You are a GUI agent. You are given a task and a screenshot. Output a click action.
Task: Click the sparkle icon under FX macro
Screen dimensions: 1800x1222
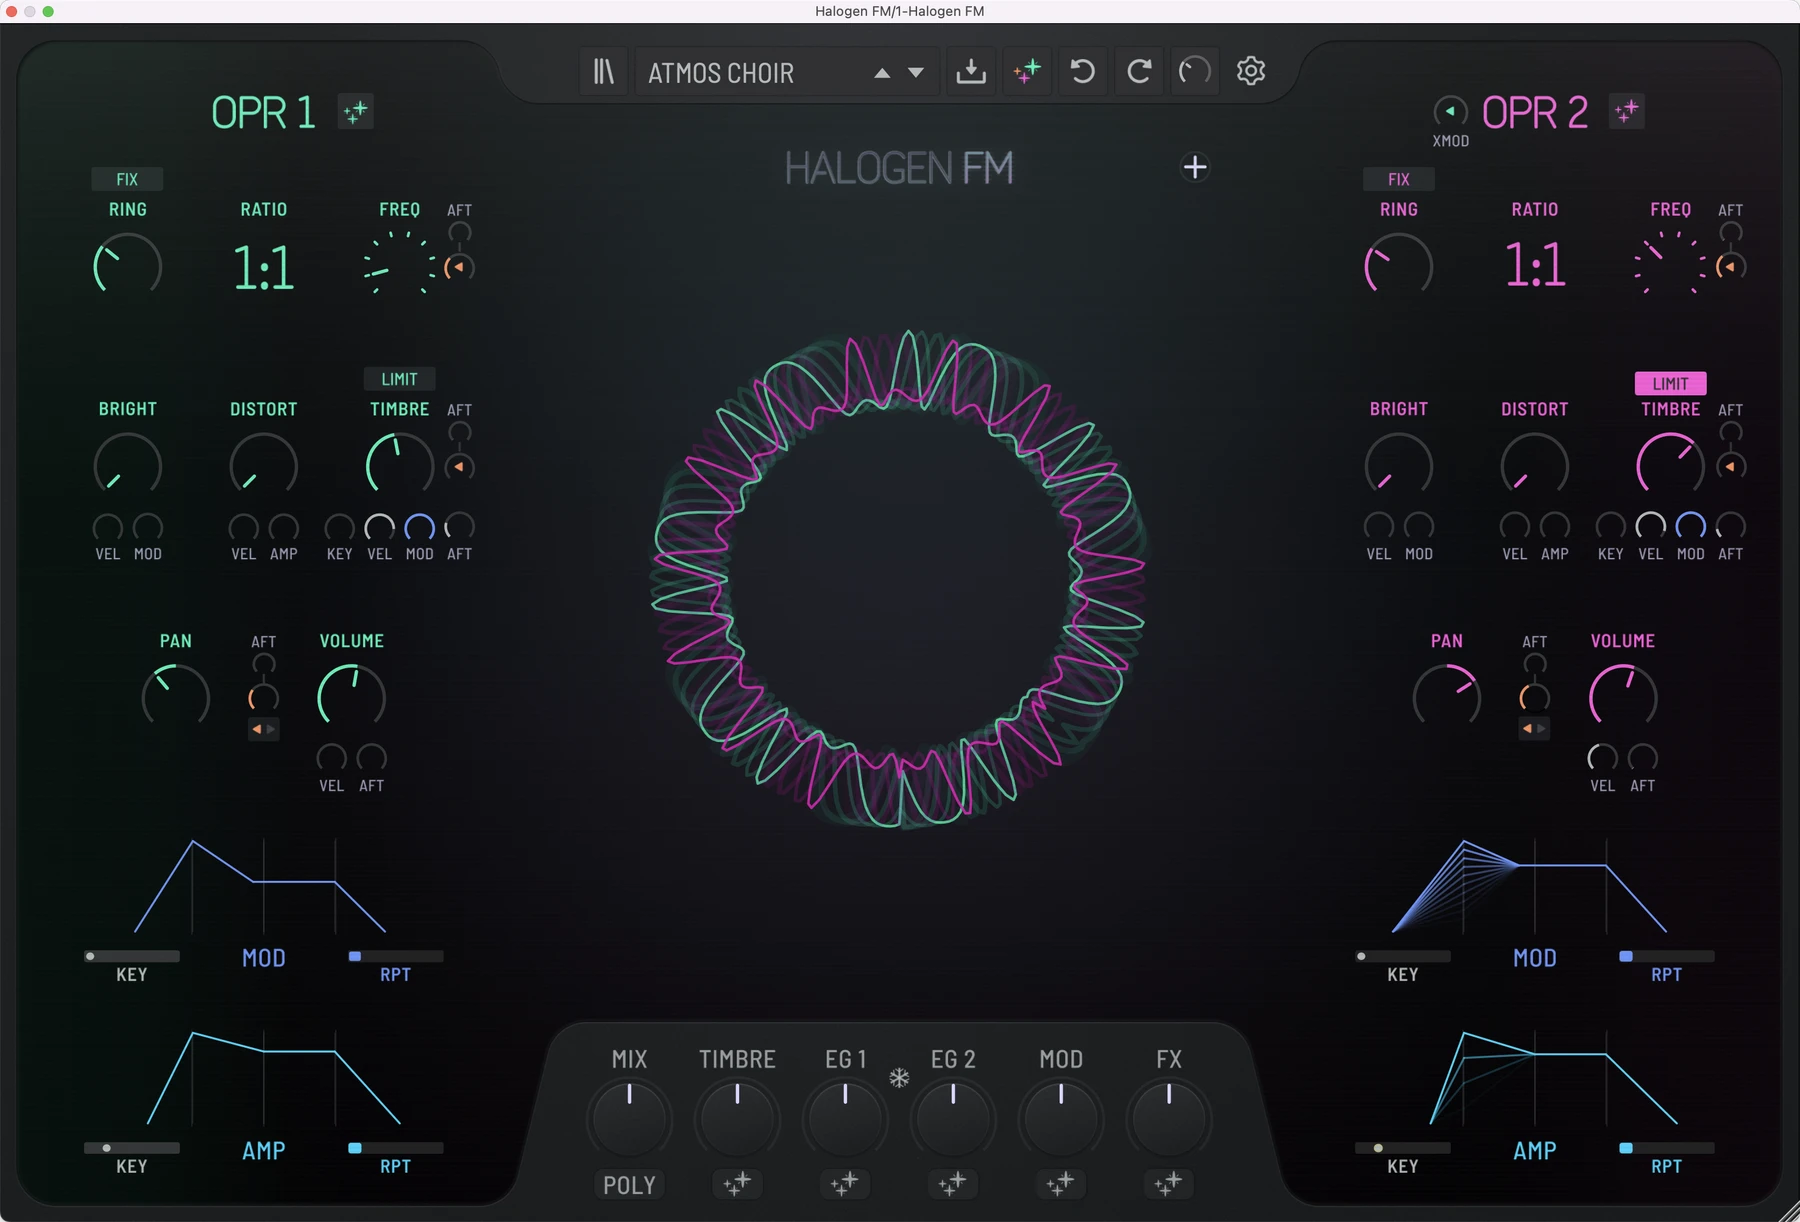(x=1169, y=1184)
